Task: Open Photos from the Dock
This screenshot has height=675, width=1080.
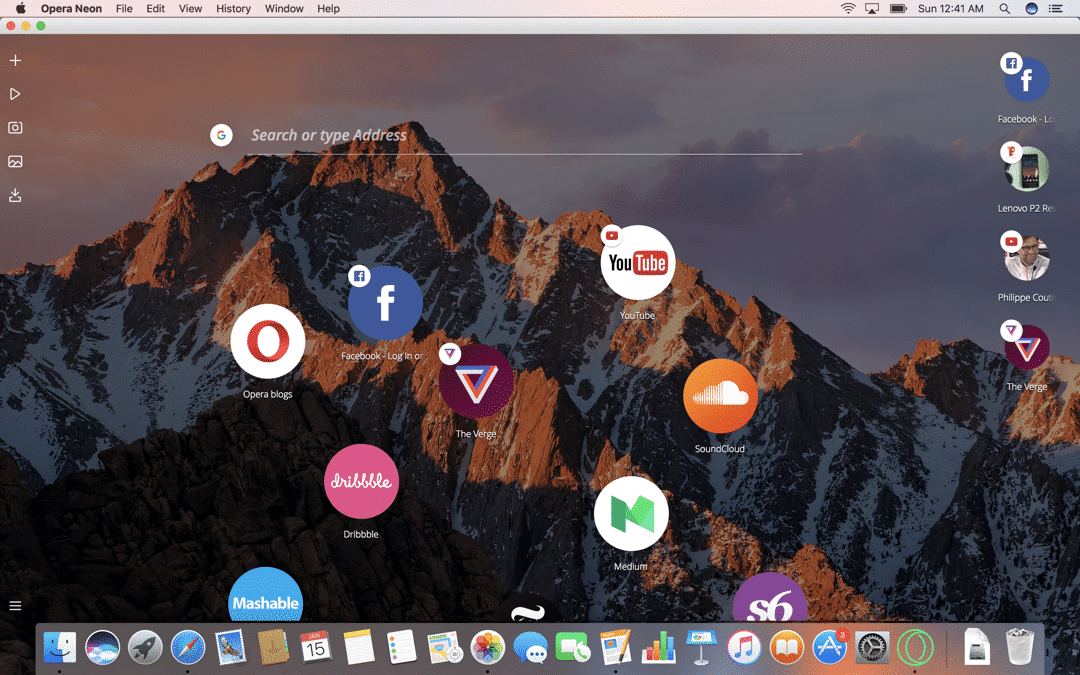Action: click(488, 647)
